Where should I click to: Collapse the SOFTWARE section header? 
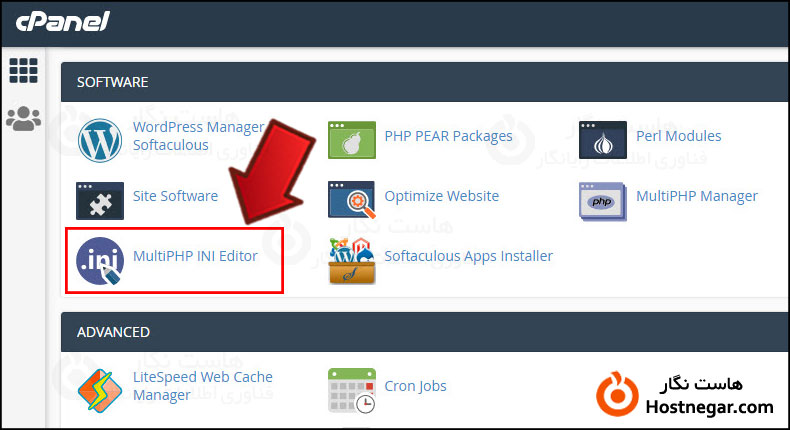click(x=420, y=82)
